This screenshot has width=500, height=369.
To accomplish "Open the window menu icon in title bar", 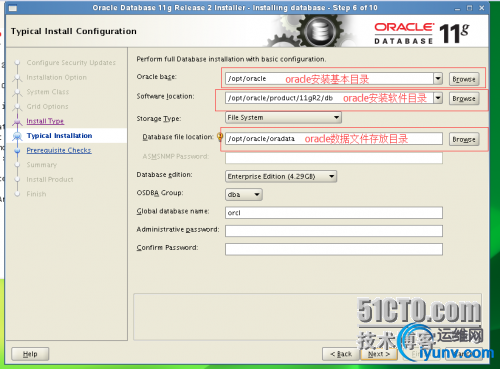I will coord(13,8).
